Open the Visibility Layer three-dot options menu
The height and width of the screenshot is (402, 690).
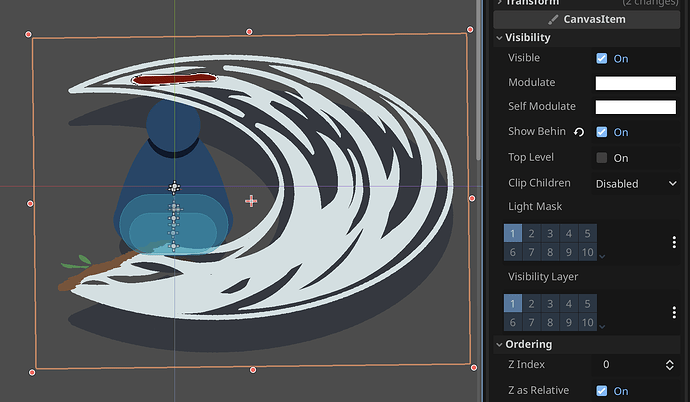click(673, 312)
